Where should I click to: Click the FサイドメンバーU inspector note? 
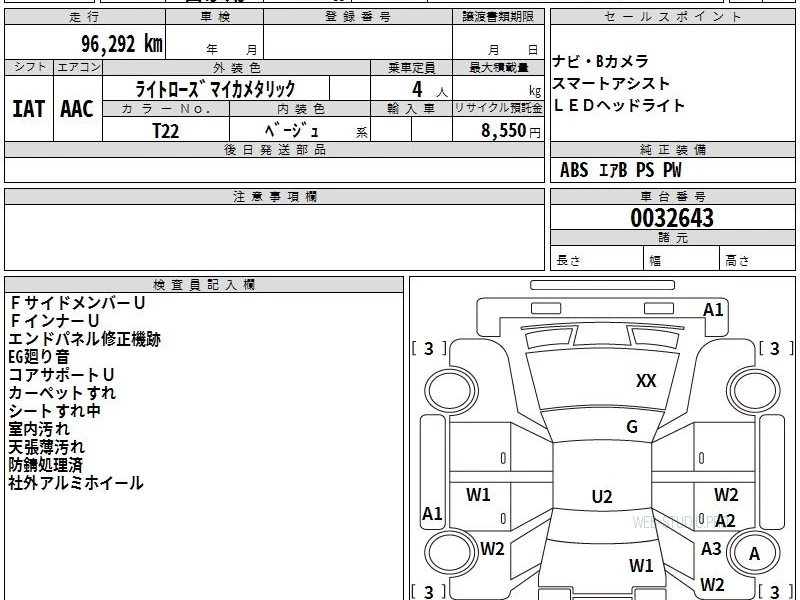pyautogui.click(x=77, y=303)
